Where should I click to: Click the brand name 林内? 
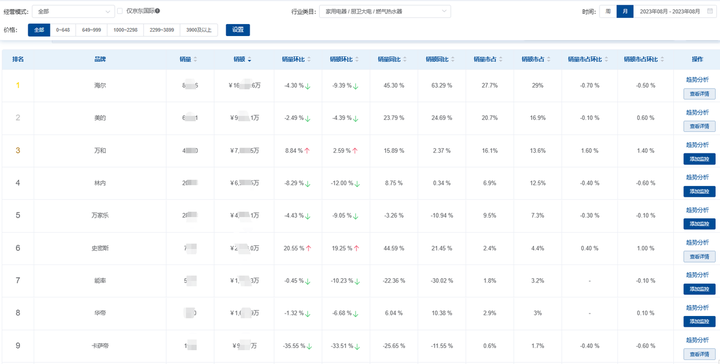(100, 183)
